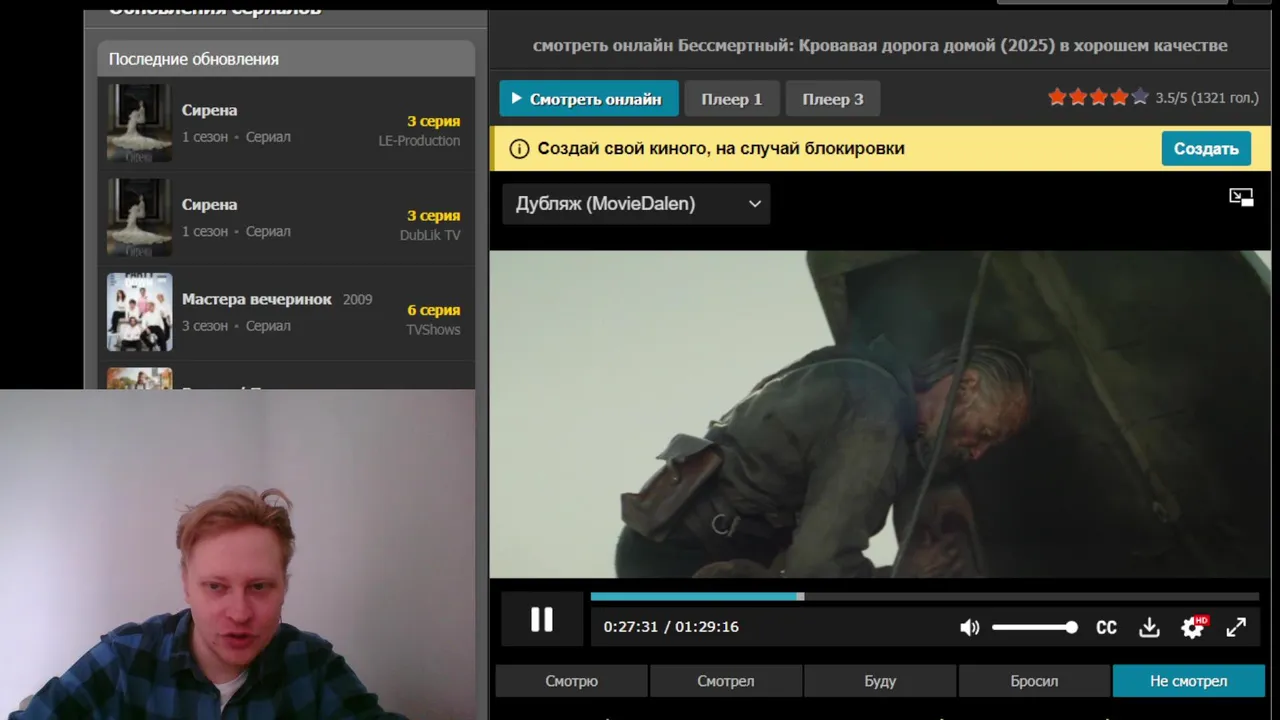Toggle CC subtitles in player
Viewport: 1280px width, 720px height.
click(x=1106, y=628)
